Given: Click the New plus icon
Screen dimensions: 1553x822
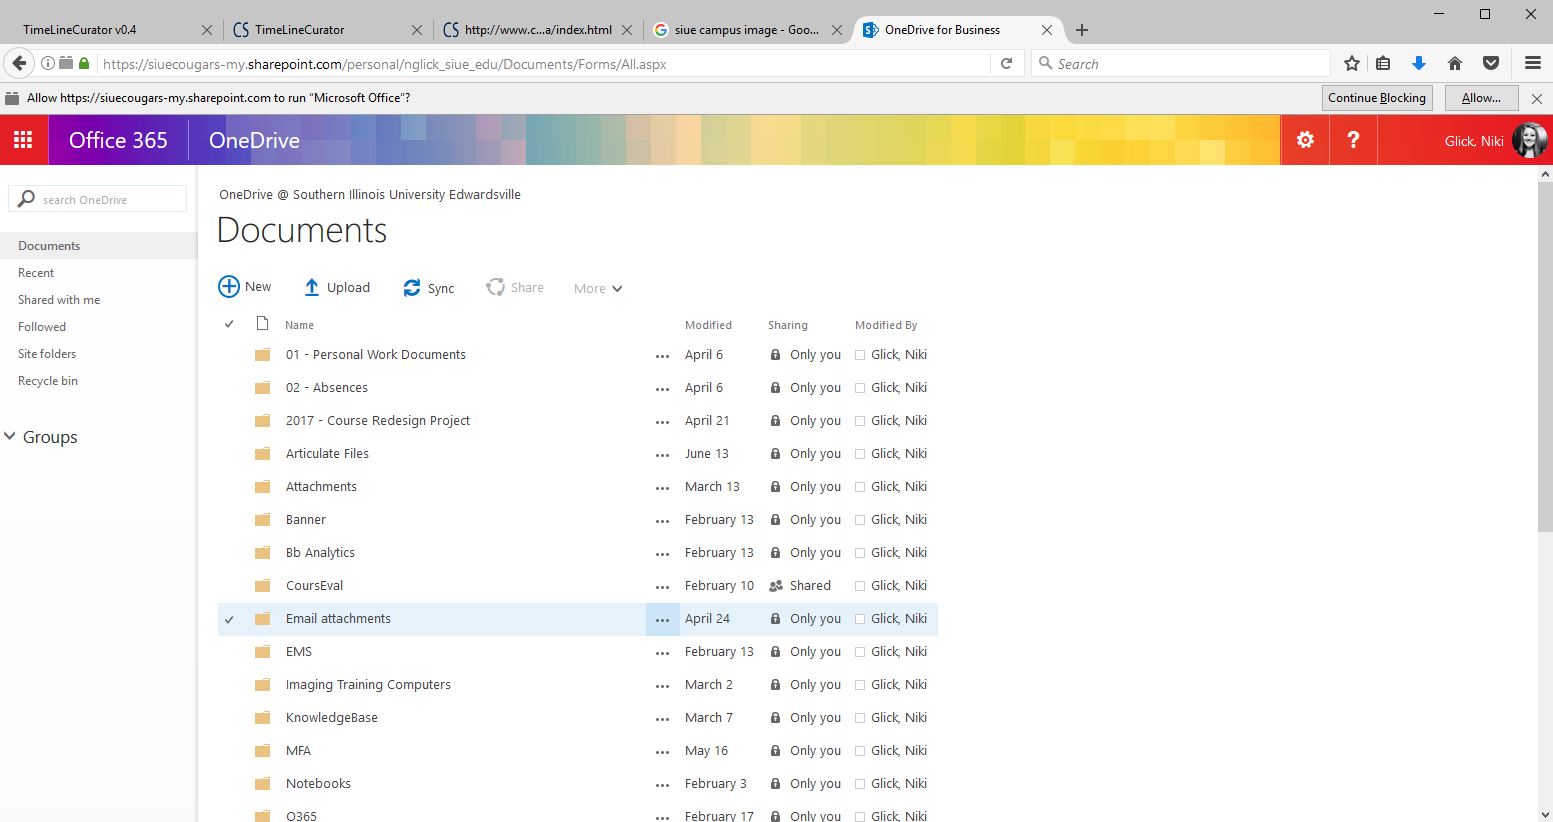Looking at the screenshot, I should click(x=229, y=287).
